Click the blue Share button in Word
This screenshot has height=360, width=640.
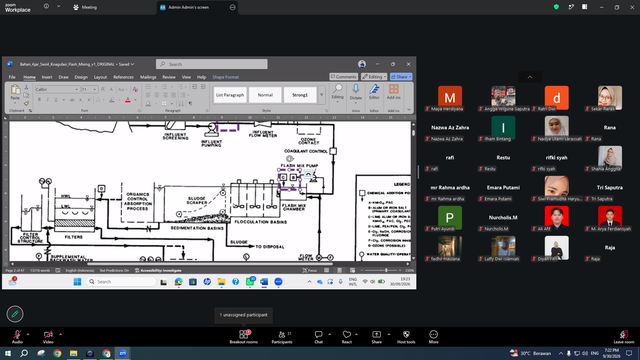(401, 77)
